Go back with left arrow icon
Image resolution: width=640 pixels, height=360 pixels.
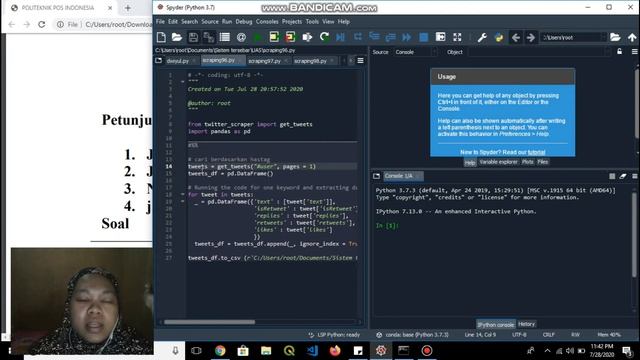516,37
